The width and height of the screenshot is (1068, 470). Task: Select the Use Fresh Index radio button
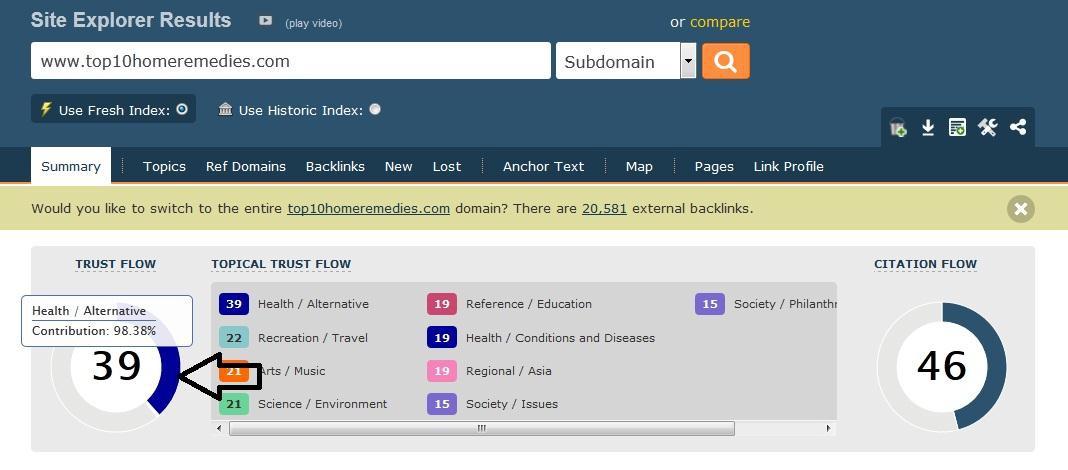182,109
